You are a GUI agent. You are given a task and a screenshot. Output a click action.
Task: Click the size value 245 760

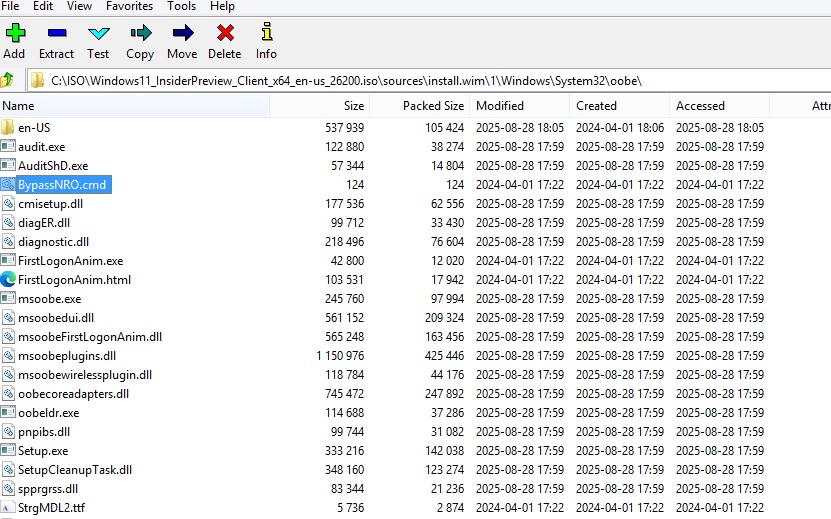click(x=344, y=298)
